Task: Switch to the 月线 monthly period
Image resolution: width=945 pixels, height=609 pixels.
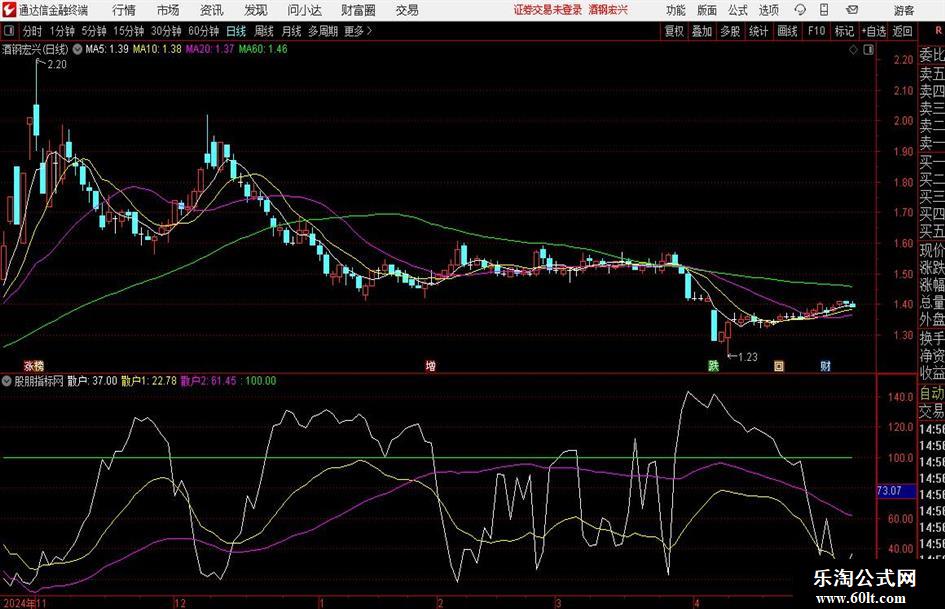Action: click(292, 31)
